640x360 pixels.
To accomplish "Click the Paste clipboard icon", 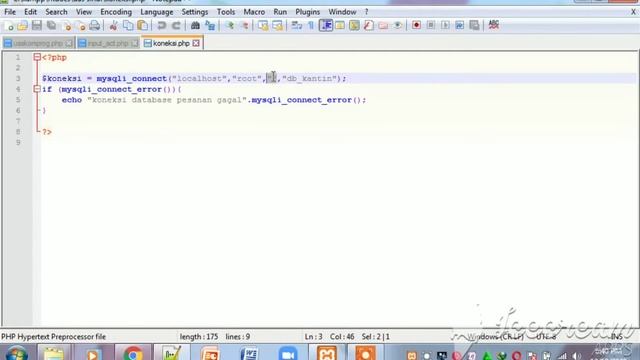I will [x=142, y=26].
